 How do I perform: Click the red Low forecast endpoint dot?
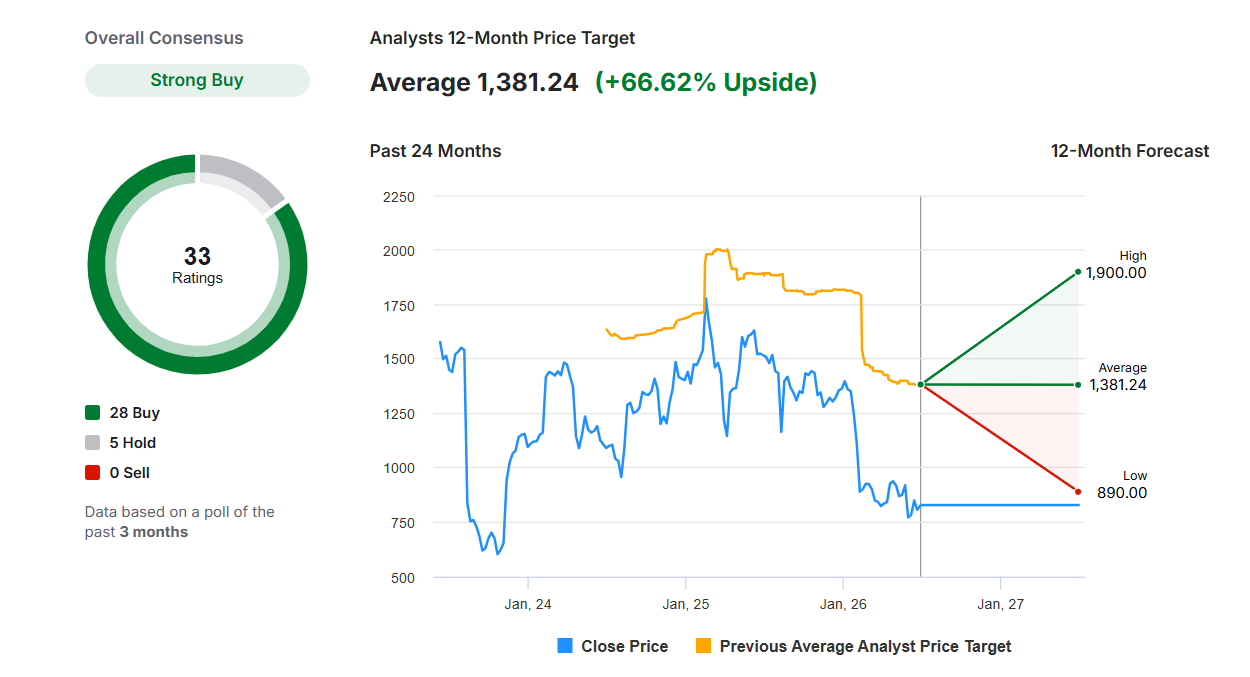1078,491
